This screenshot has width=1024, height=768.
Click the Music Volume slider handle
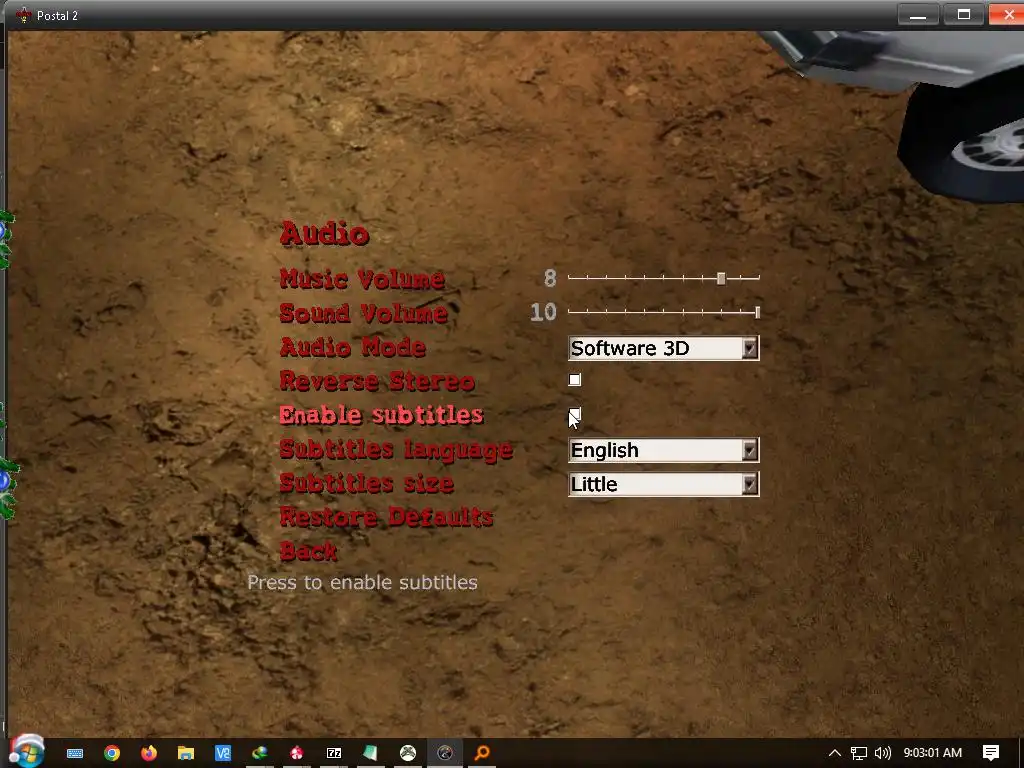721,278
